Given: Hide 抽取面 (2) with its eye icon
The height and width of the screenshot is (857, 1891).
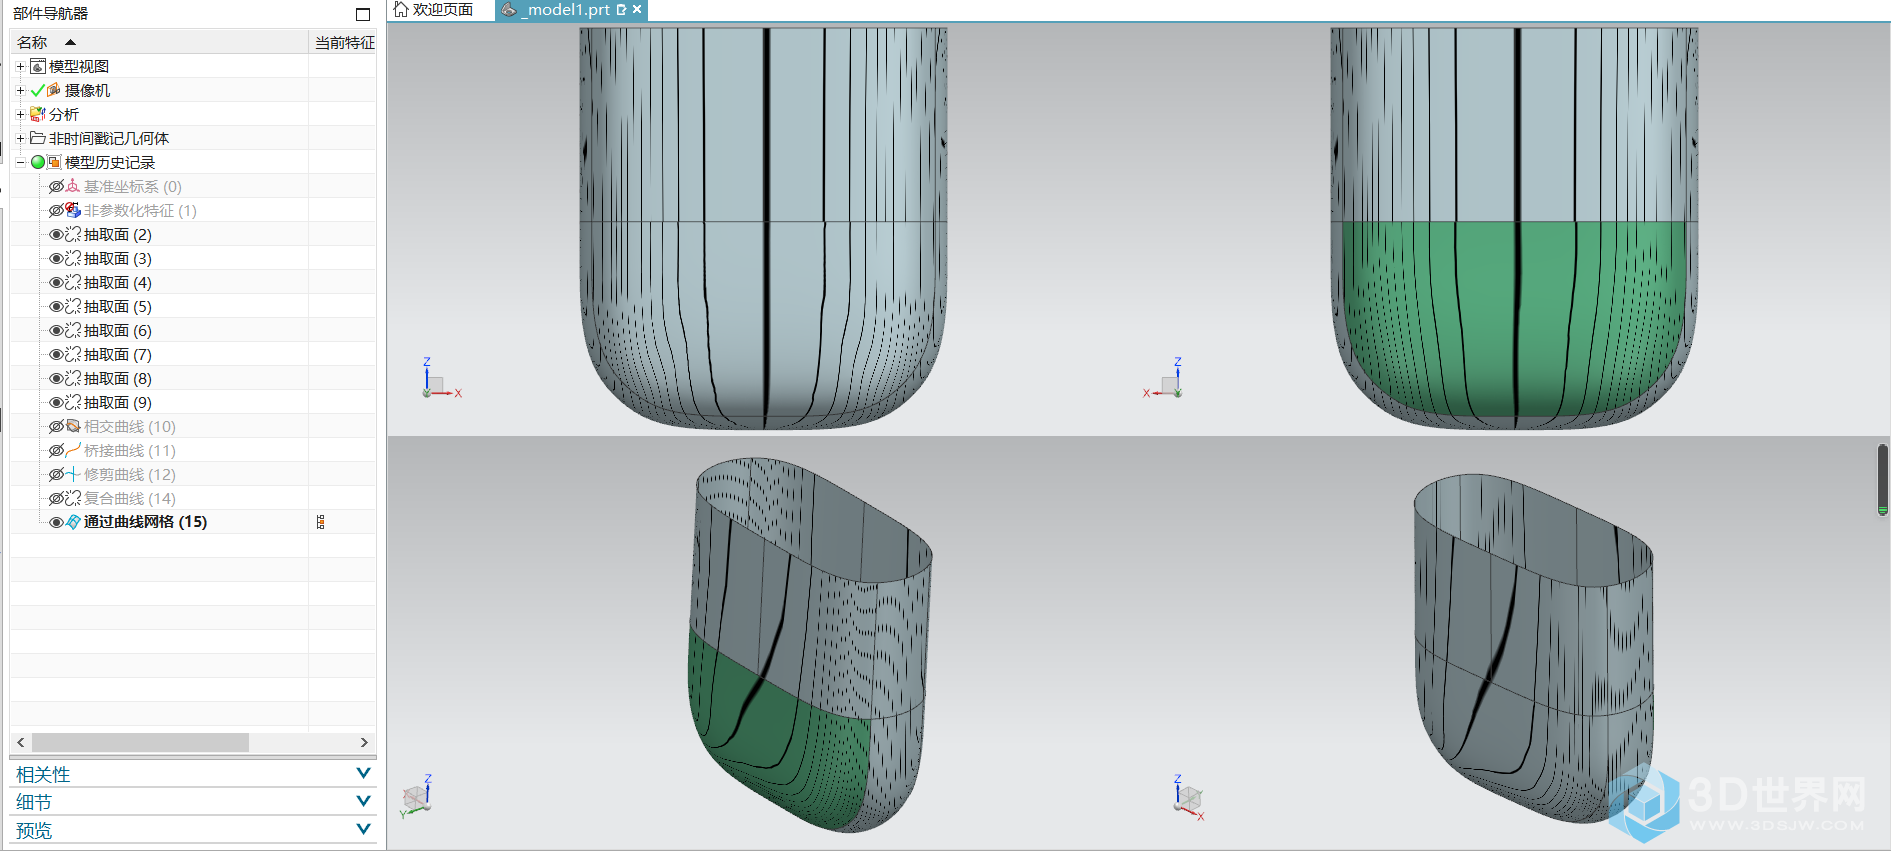Looking at the screenshot, I should pos(56,234).
